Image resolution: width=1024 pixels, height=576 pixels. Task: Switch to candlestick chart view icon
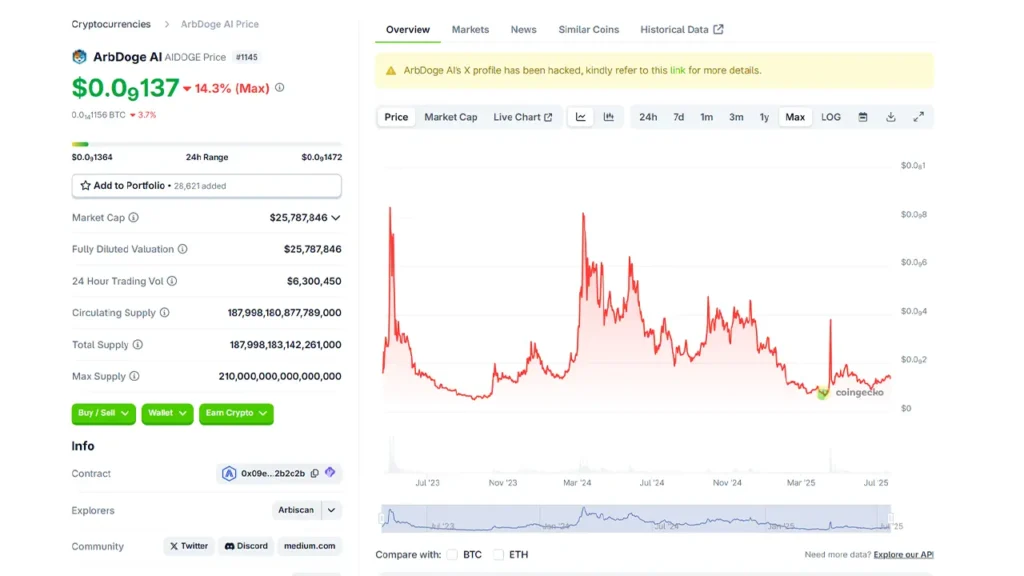click(x=609, y=117)
